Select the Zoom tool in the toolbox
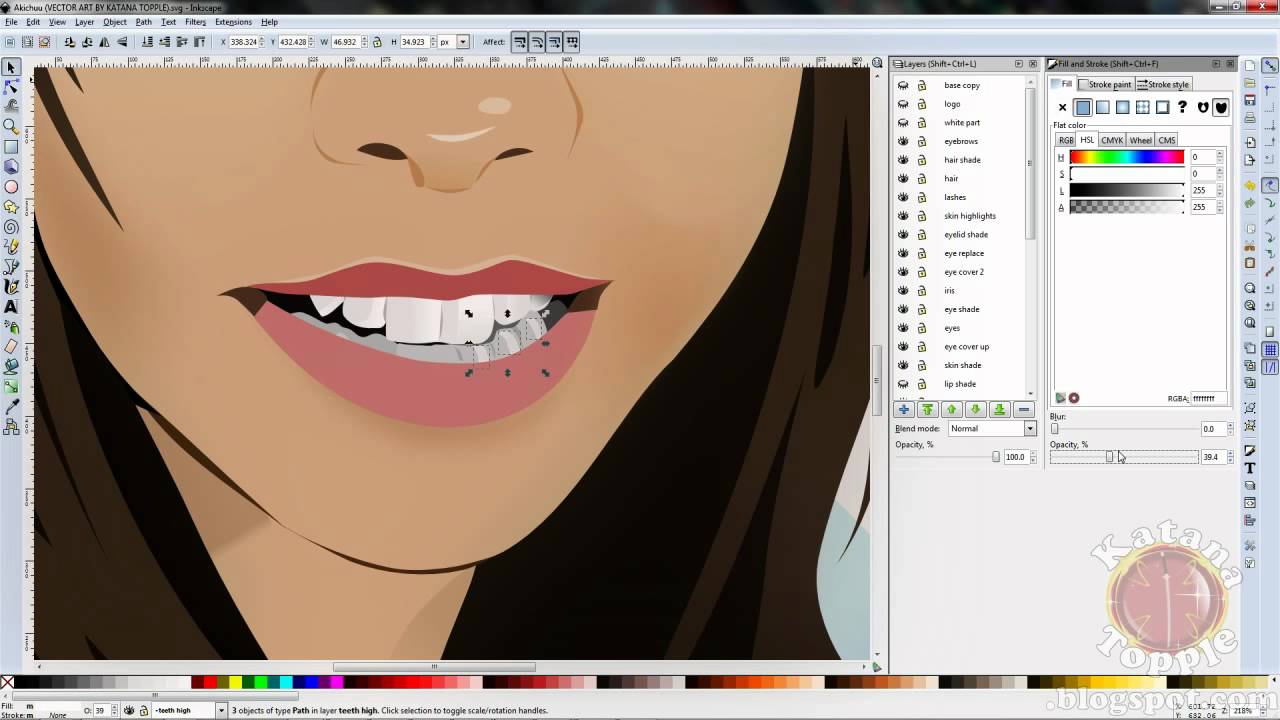Image resolution: width=1280 pixels, height=720 pixels. click(x=11, y=126)
